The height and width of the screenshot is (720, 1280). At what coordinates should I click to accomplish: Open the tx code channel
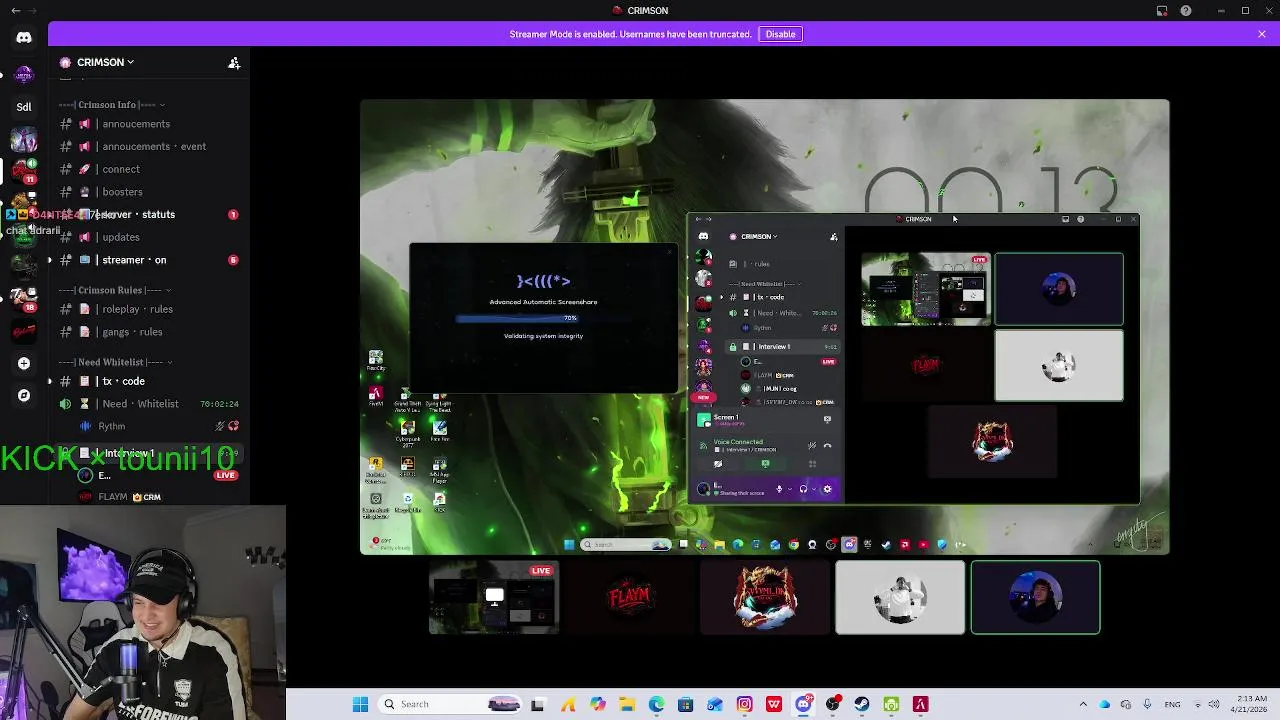pos(148,381)
